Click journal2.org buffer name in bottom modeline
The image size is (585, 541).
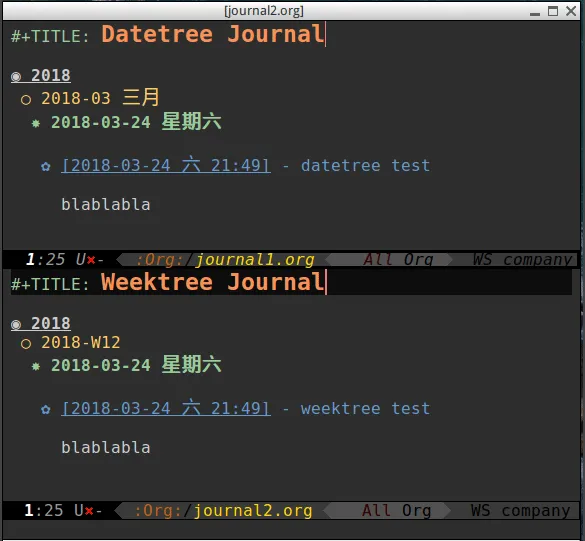coord(253,511)
